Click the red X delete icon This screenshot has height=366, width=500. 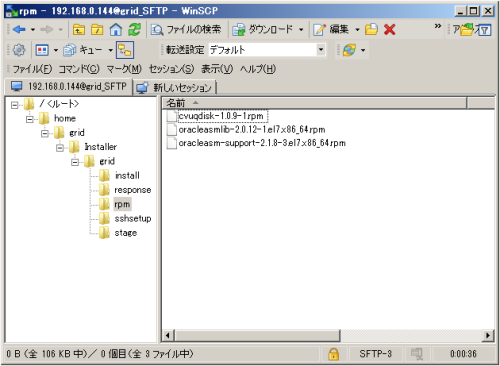point(389,30)
